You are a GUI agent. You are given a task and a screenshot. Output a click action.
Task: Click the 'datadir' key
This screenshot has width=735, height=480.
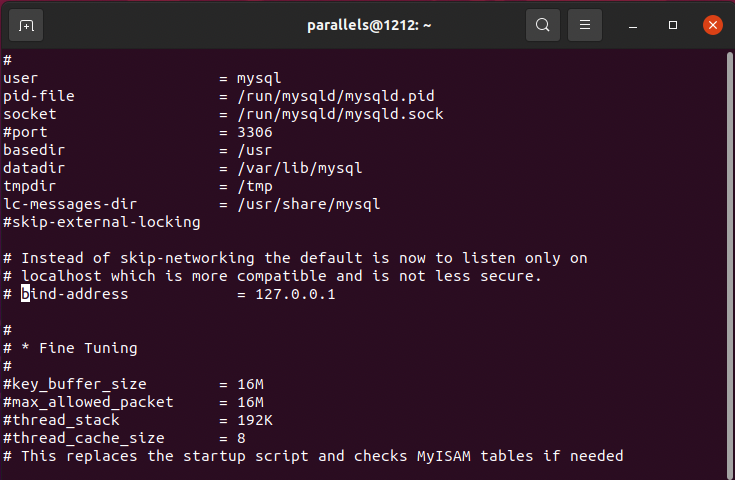click(x=34, y=168)
